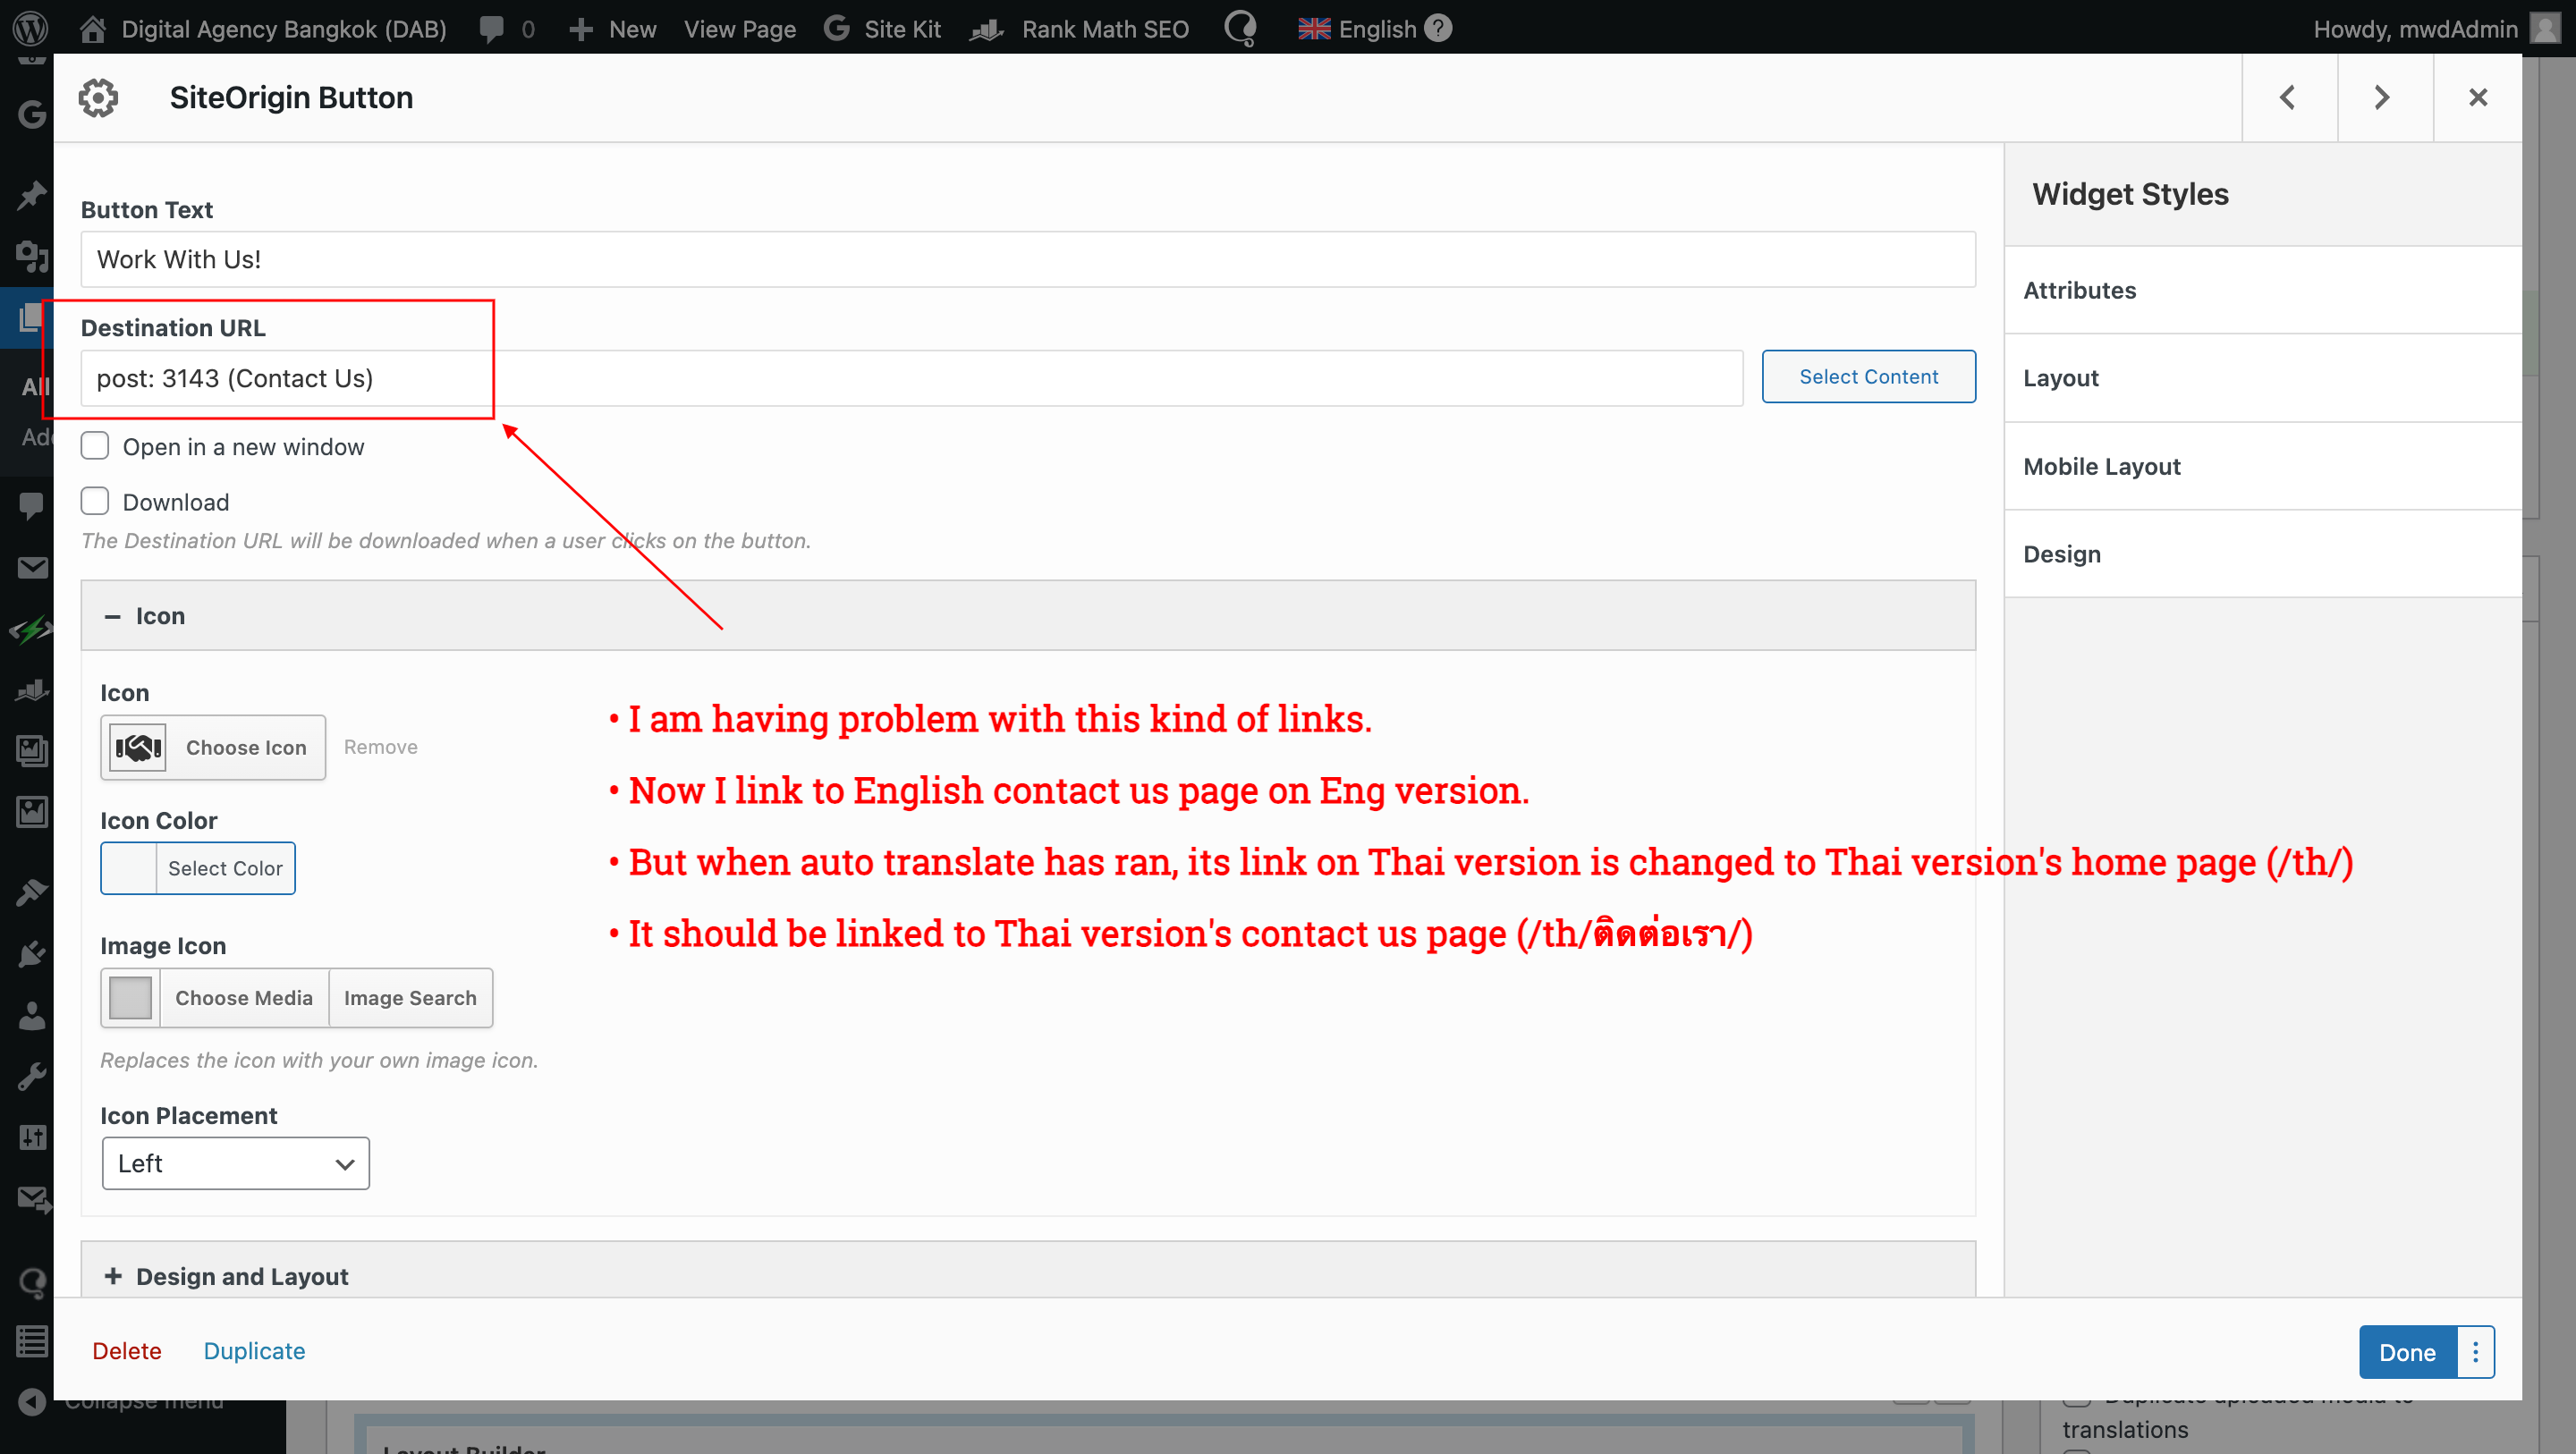The width and height of the screenshot is (2576, 1454).
Task: Click View Page in admin bar
Action: click(x=739, y=29)
